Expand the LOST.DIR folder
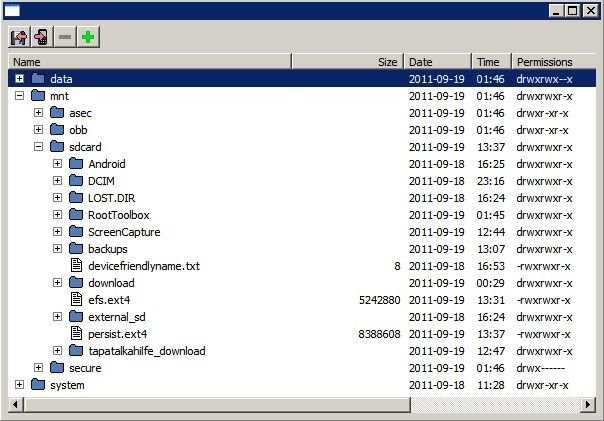 click(57, 198)
